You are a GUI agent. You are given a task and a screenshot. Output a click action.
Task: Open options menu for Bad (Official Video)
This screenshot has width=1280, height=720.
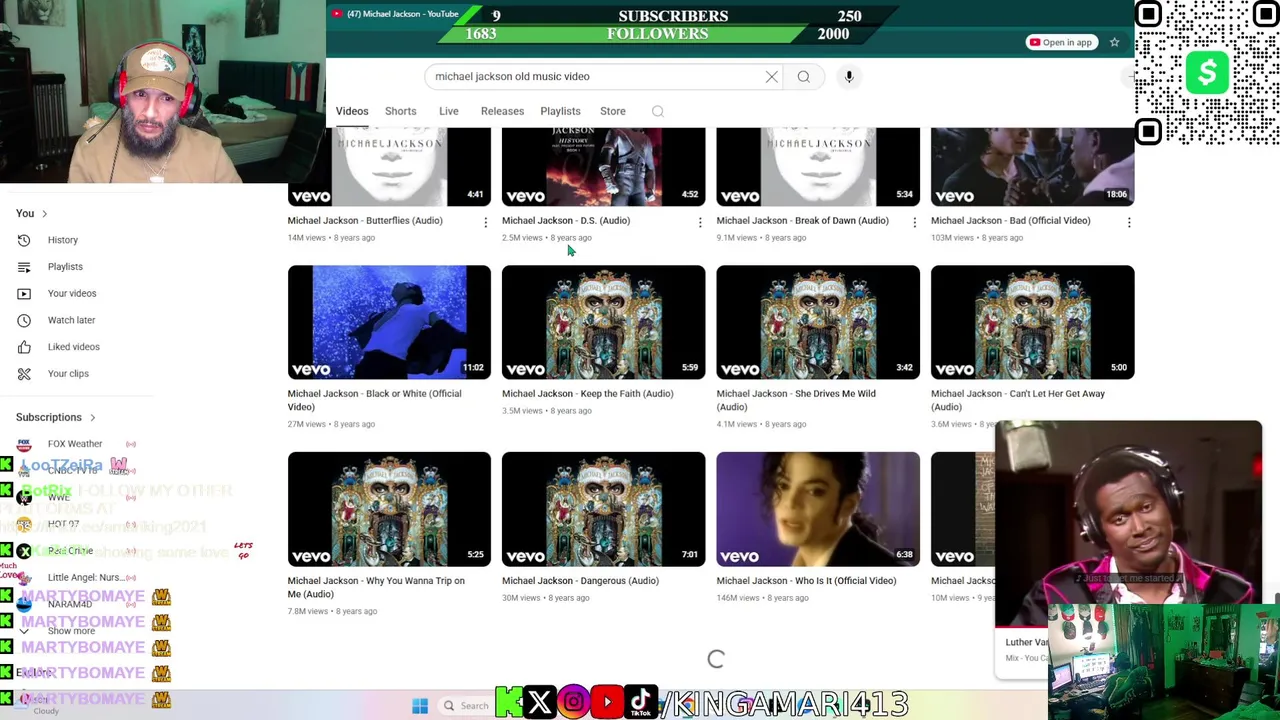[1128, 222]
